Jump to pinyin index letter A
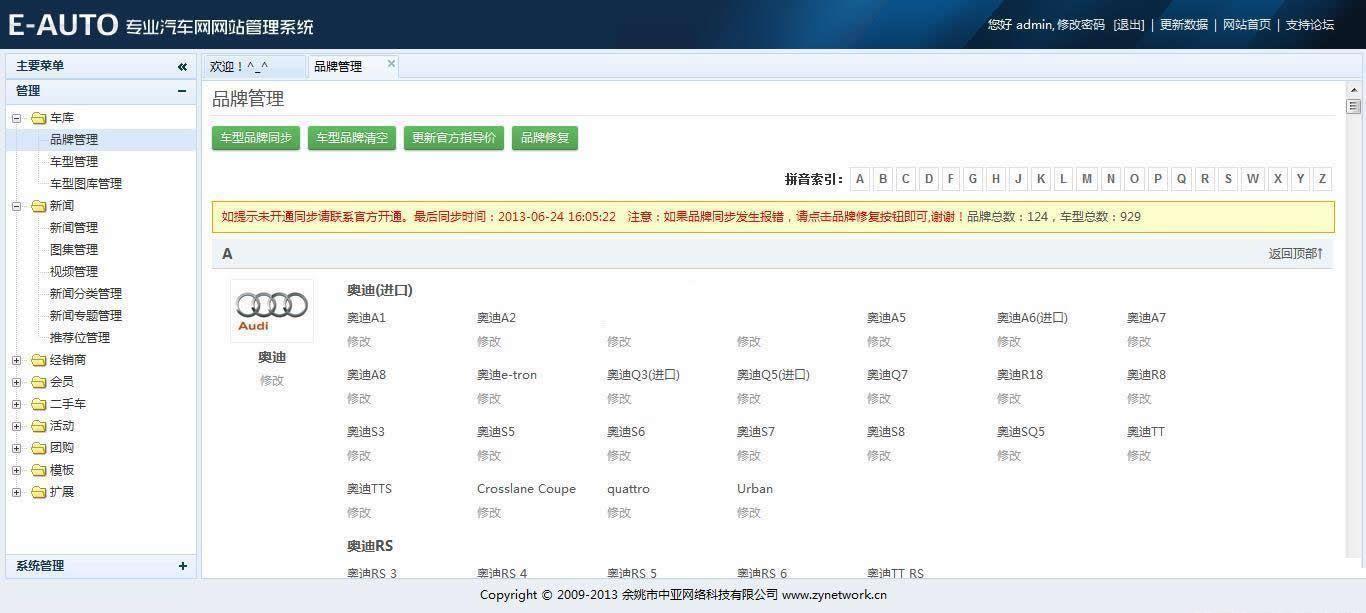Screen dimensions: 1366x613 click(860, 179)
